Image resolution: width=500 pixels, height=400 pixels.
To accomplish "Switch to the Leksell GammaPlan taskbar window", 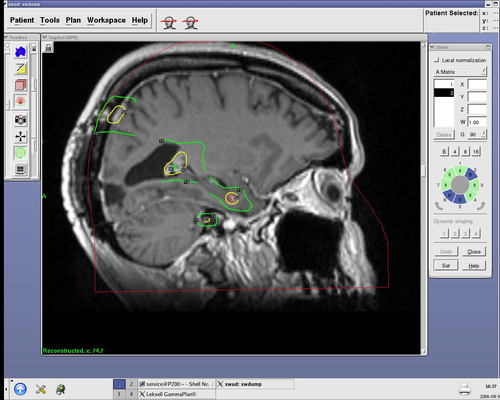I will point(176,394).
